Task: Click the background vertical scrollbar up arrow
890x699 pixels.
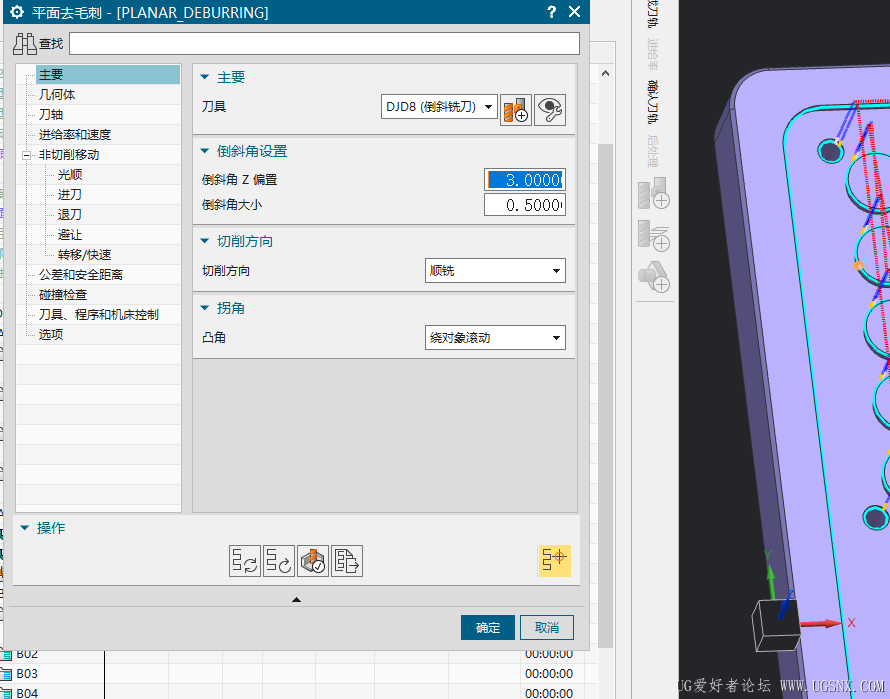Action: tap(606, 73)
